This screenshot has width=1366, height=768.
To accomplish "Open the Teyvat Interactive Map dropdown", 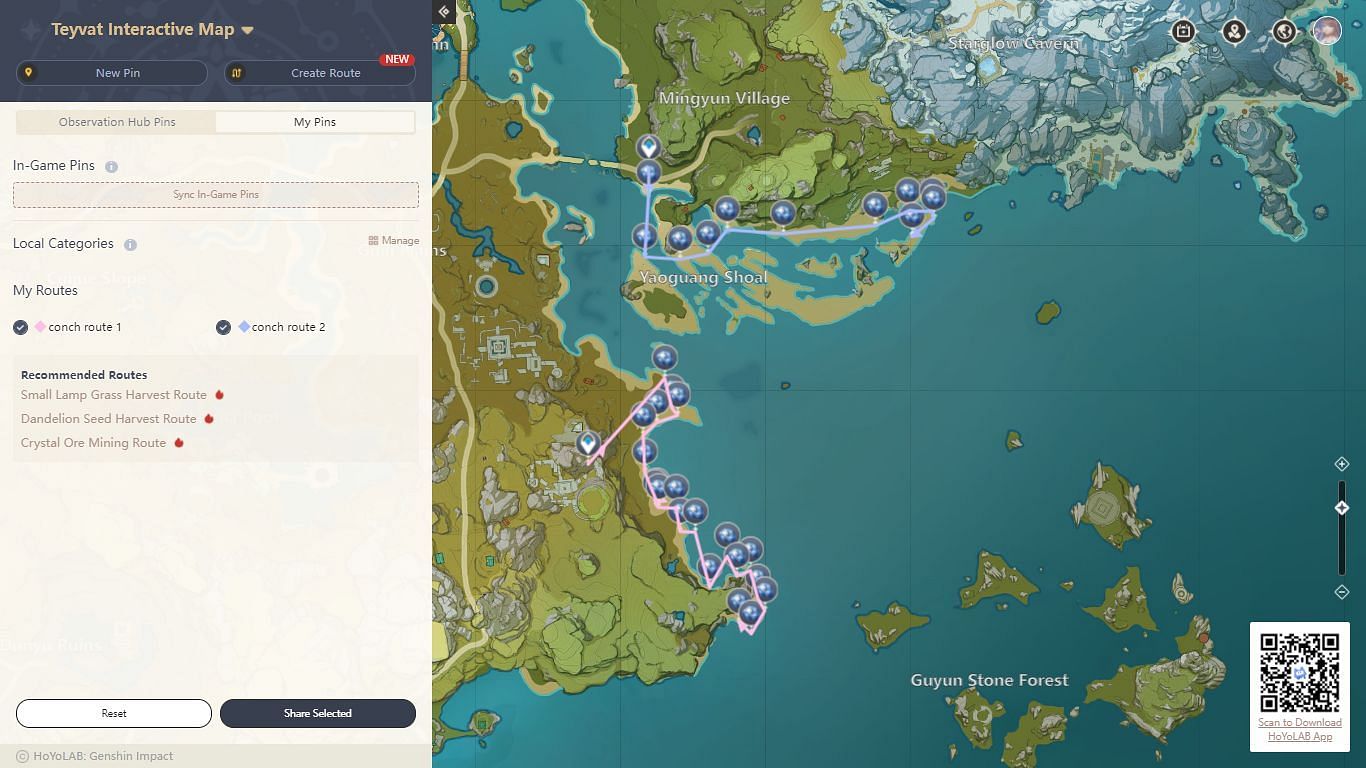I will (x=152, y=30).
